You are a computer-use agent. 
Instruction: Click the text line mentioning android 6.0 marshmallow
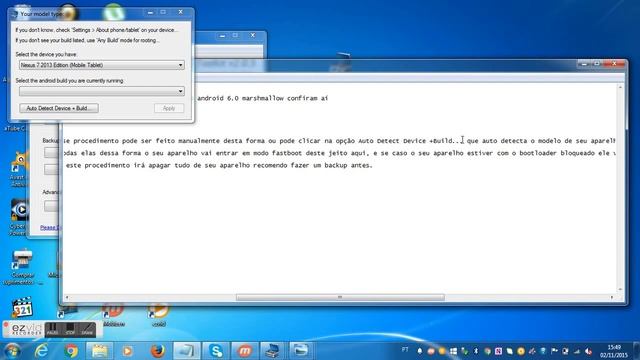[x=262, y=98]
